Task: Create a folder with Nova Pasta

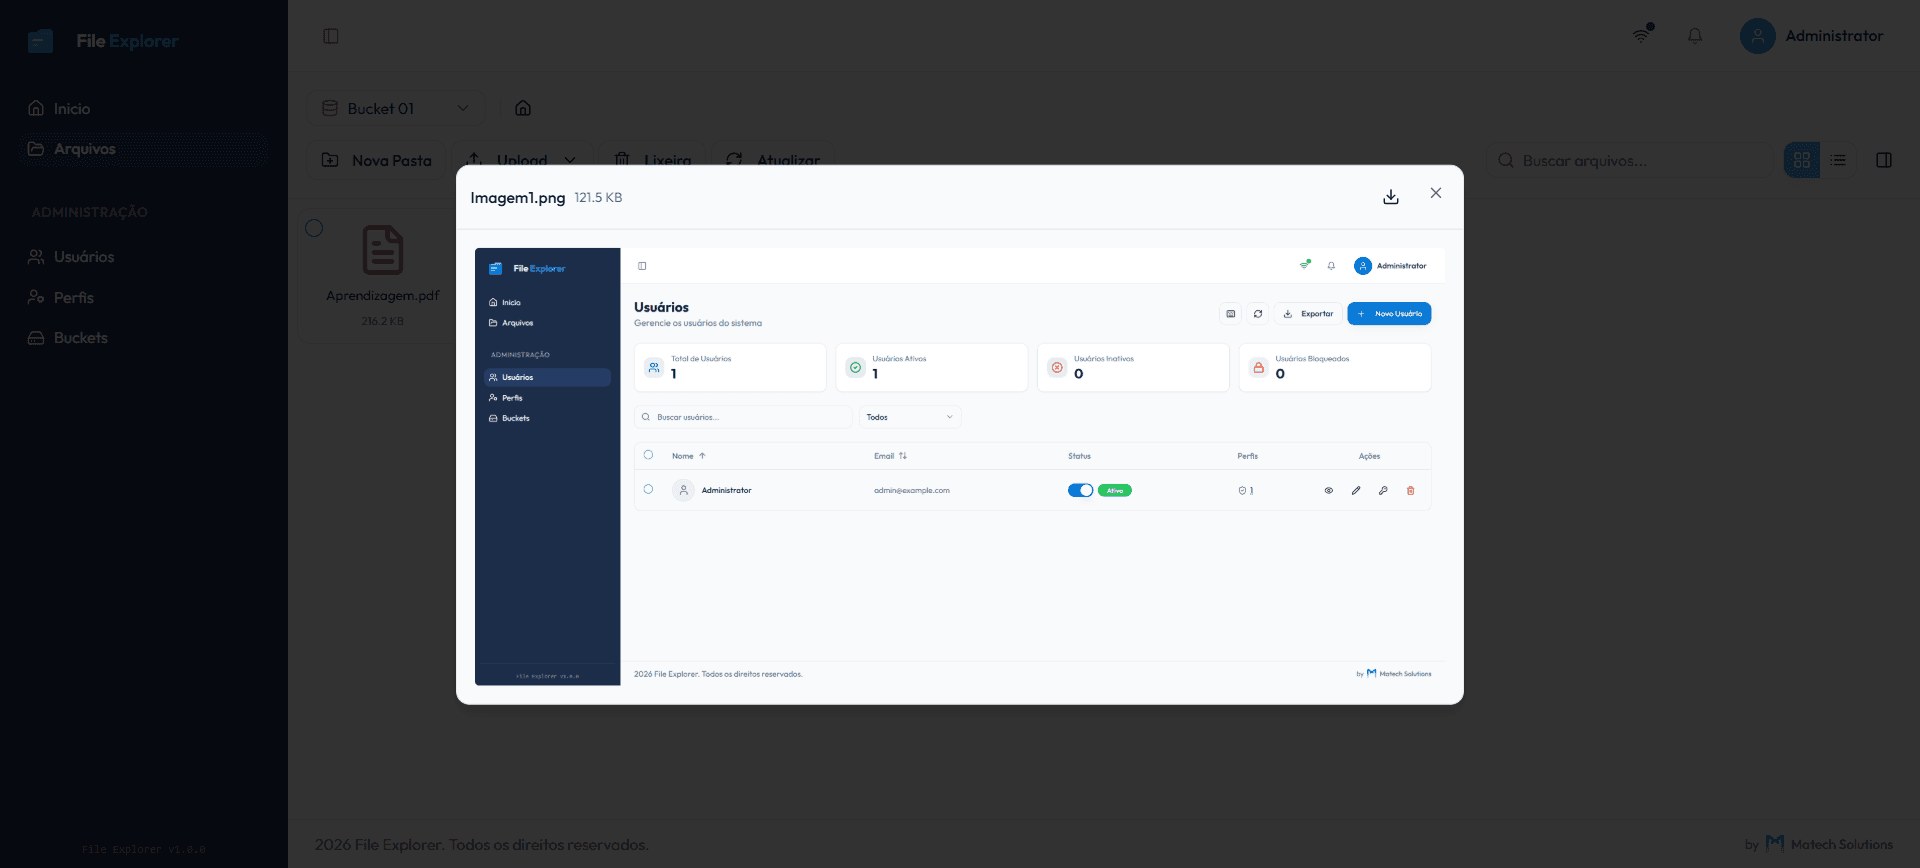Action: (x=376, y=160)
